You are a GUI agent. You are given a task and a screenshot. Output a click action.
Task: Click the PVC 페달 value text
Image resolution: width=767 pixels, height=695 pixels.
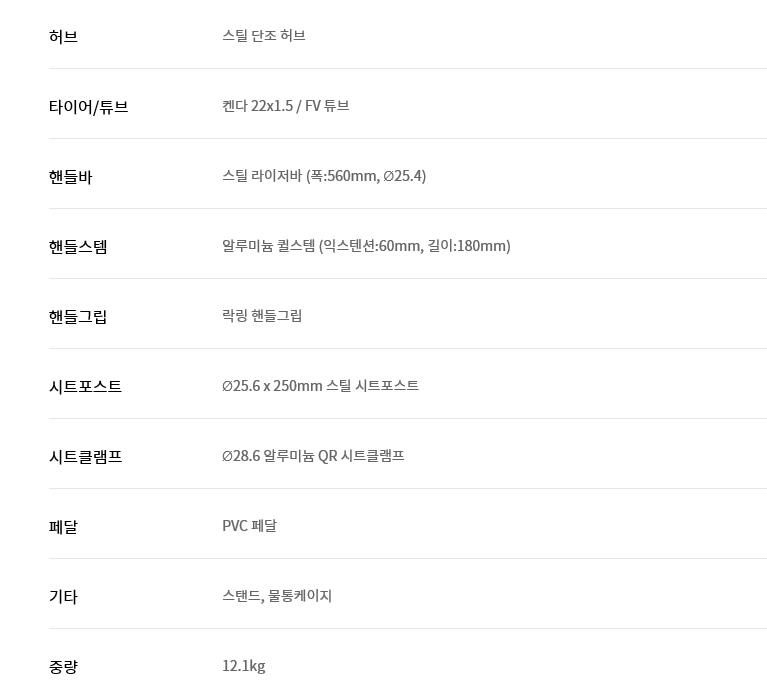[x=249, y=526]
